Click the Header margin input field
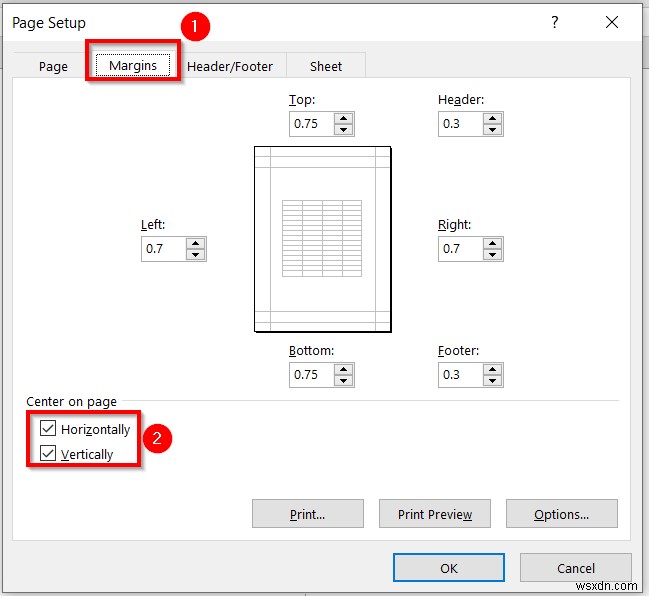The image size is (649, 596). click(461, 124)
